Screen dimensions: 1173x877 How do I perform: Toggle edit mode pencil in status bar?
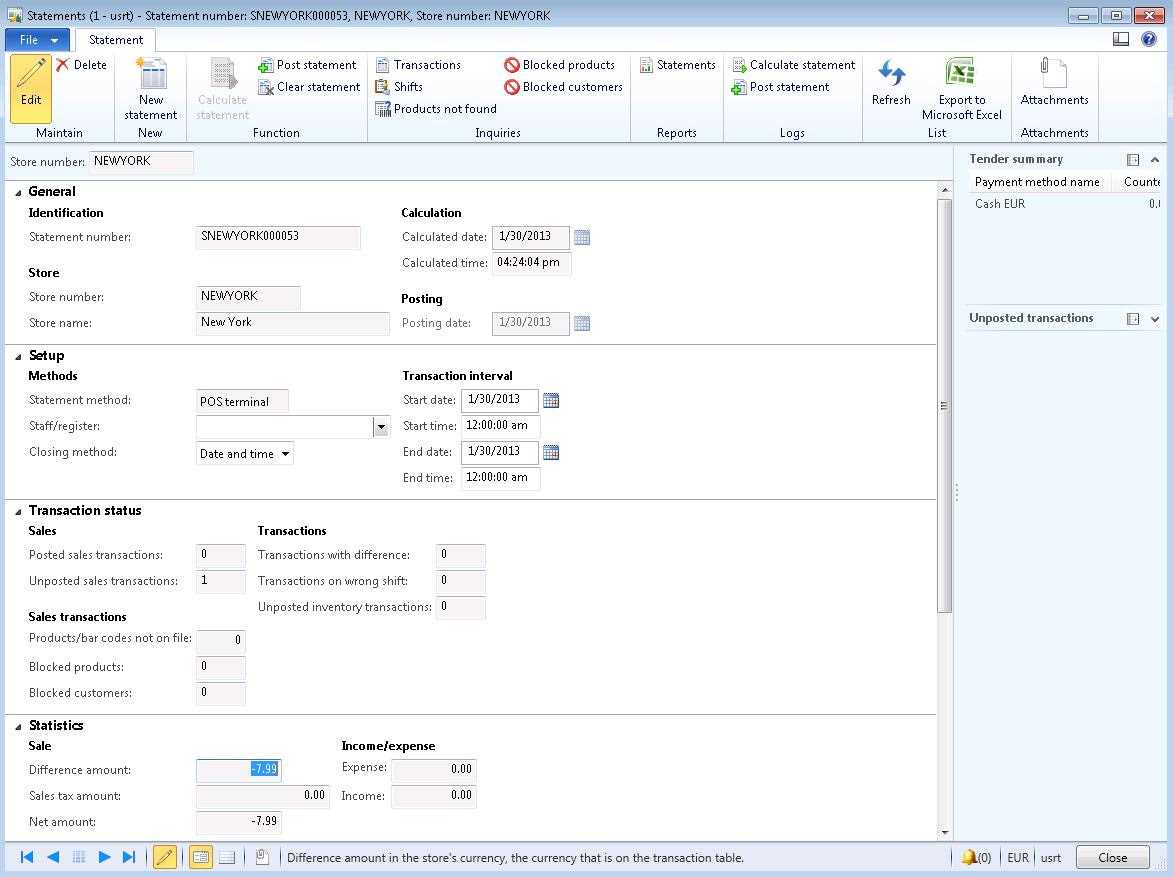165,857
